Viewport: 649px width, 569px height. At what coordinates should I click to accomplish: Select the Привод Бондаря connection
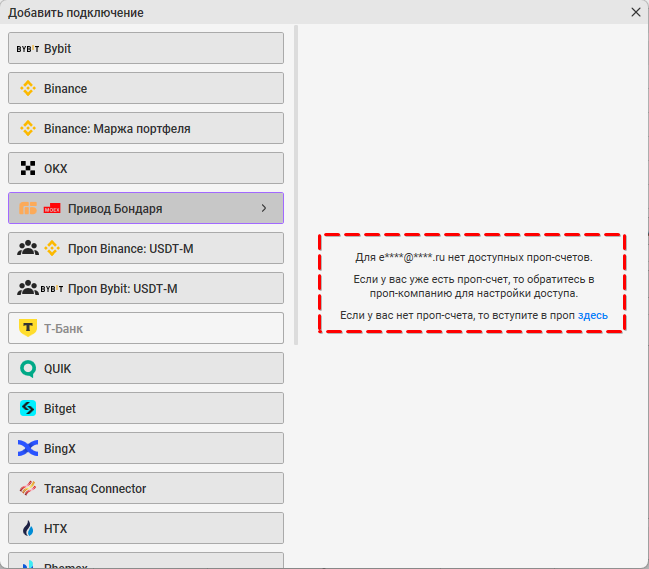tap(146, 208)
